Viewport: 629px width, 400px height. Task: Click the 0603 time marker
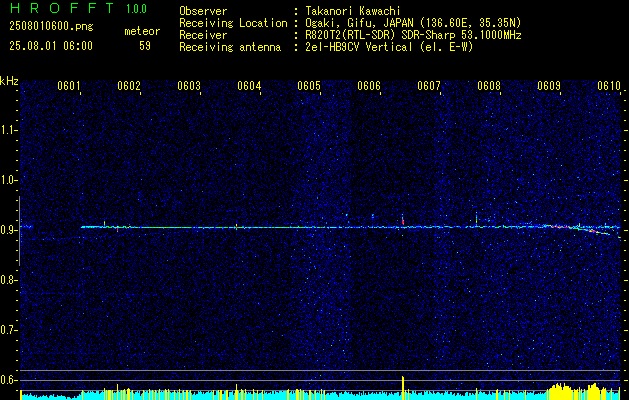point(189,86)
